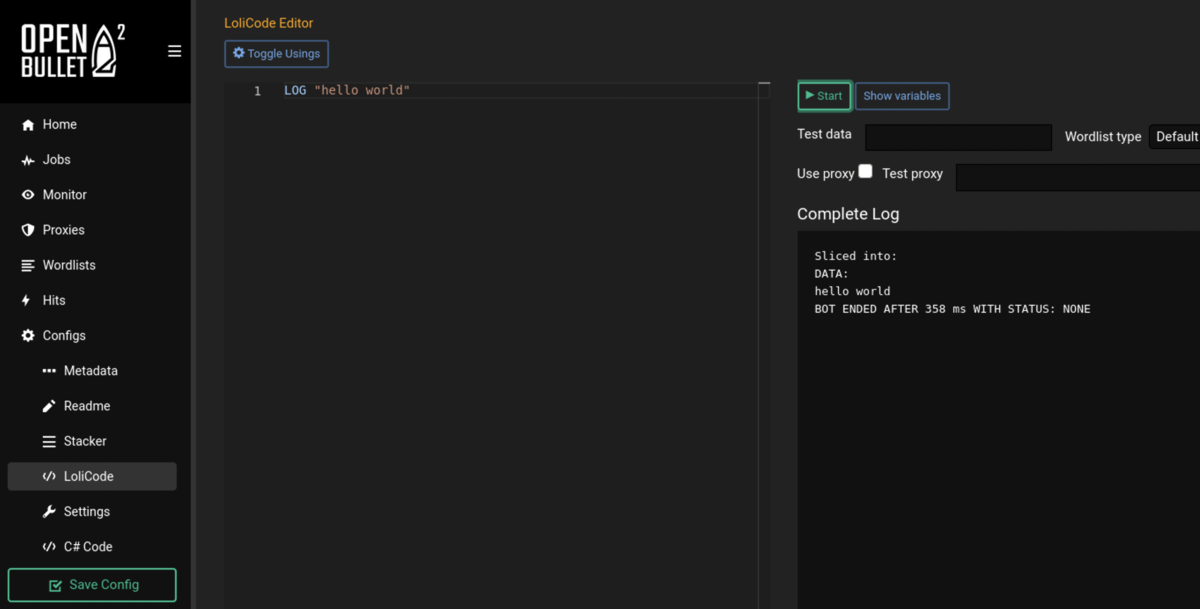The height and width of the screenshot is (609, 1200).
Task: Click the LoliCode Editor heading
Action: [x=269, y=23]
